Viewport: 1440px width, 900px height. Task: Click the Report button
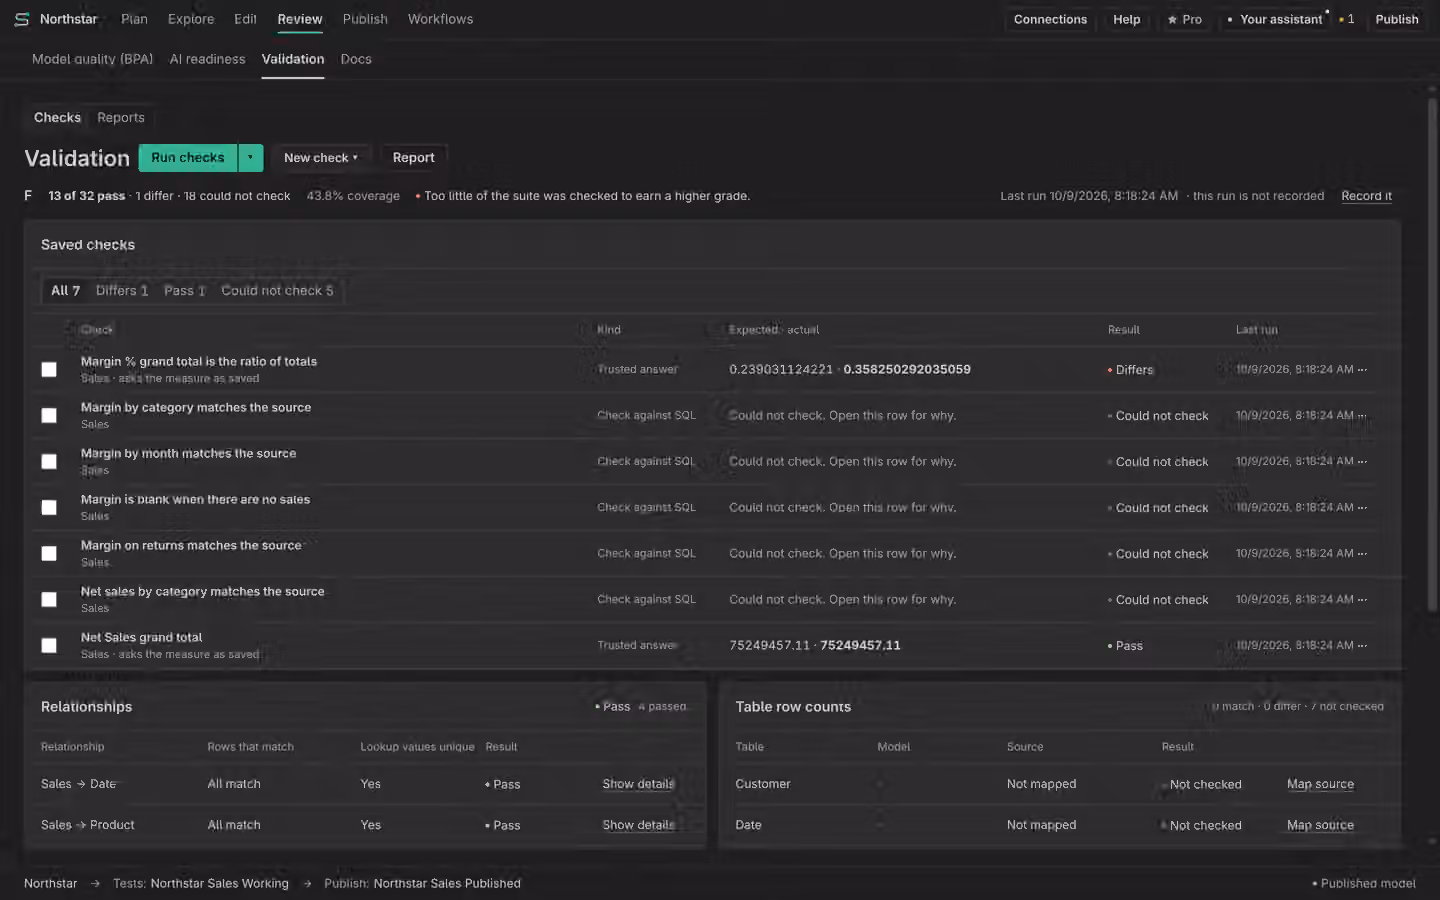[413, 157]
